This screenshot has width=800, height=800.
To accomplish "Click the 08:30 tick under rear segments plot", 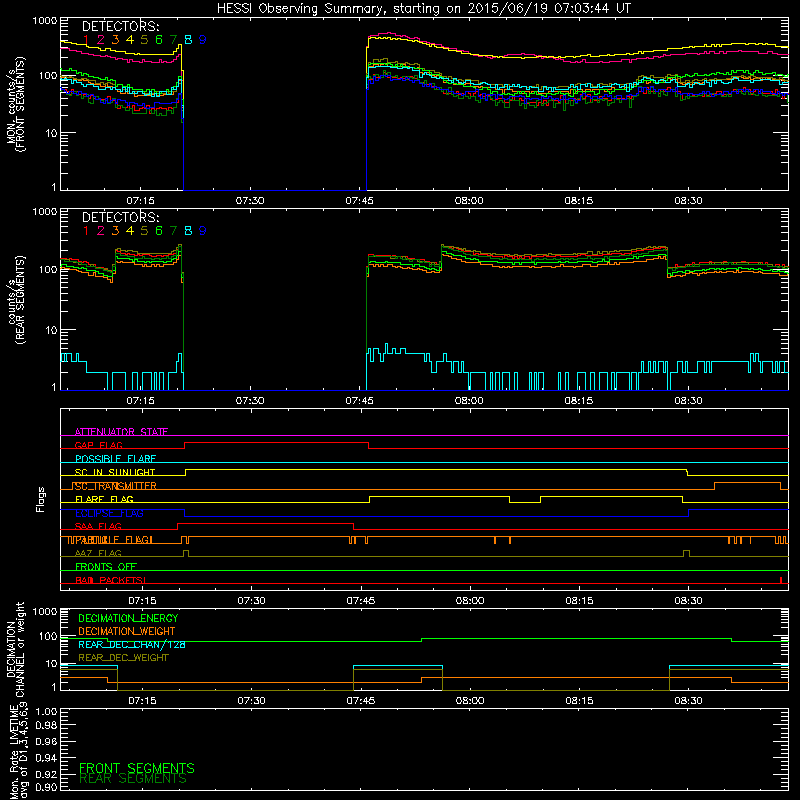I will (x=688, y=401).
